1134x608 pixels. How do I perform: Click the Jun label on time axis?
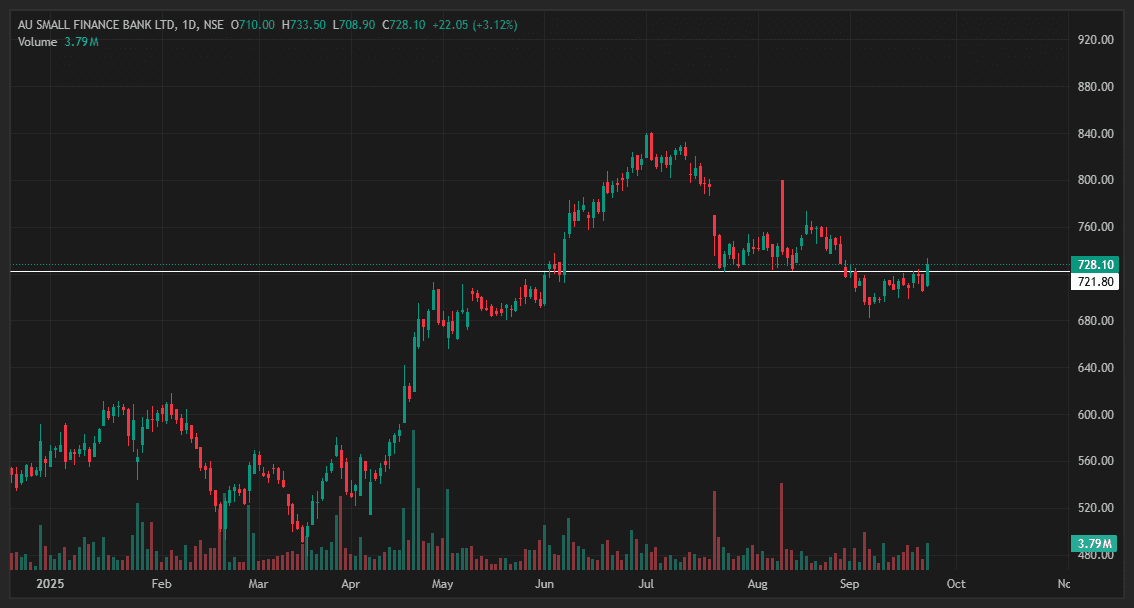tap(545, 584)
